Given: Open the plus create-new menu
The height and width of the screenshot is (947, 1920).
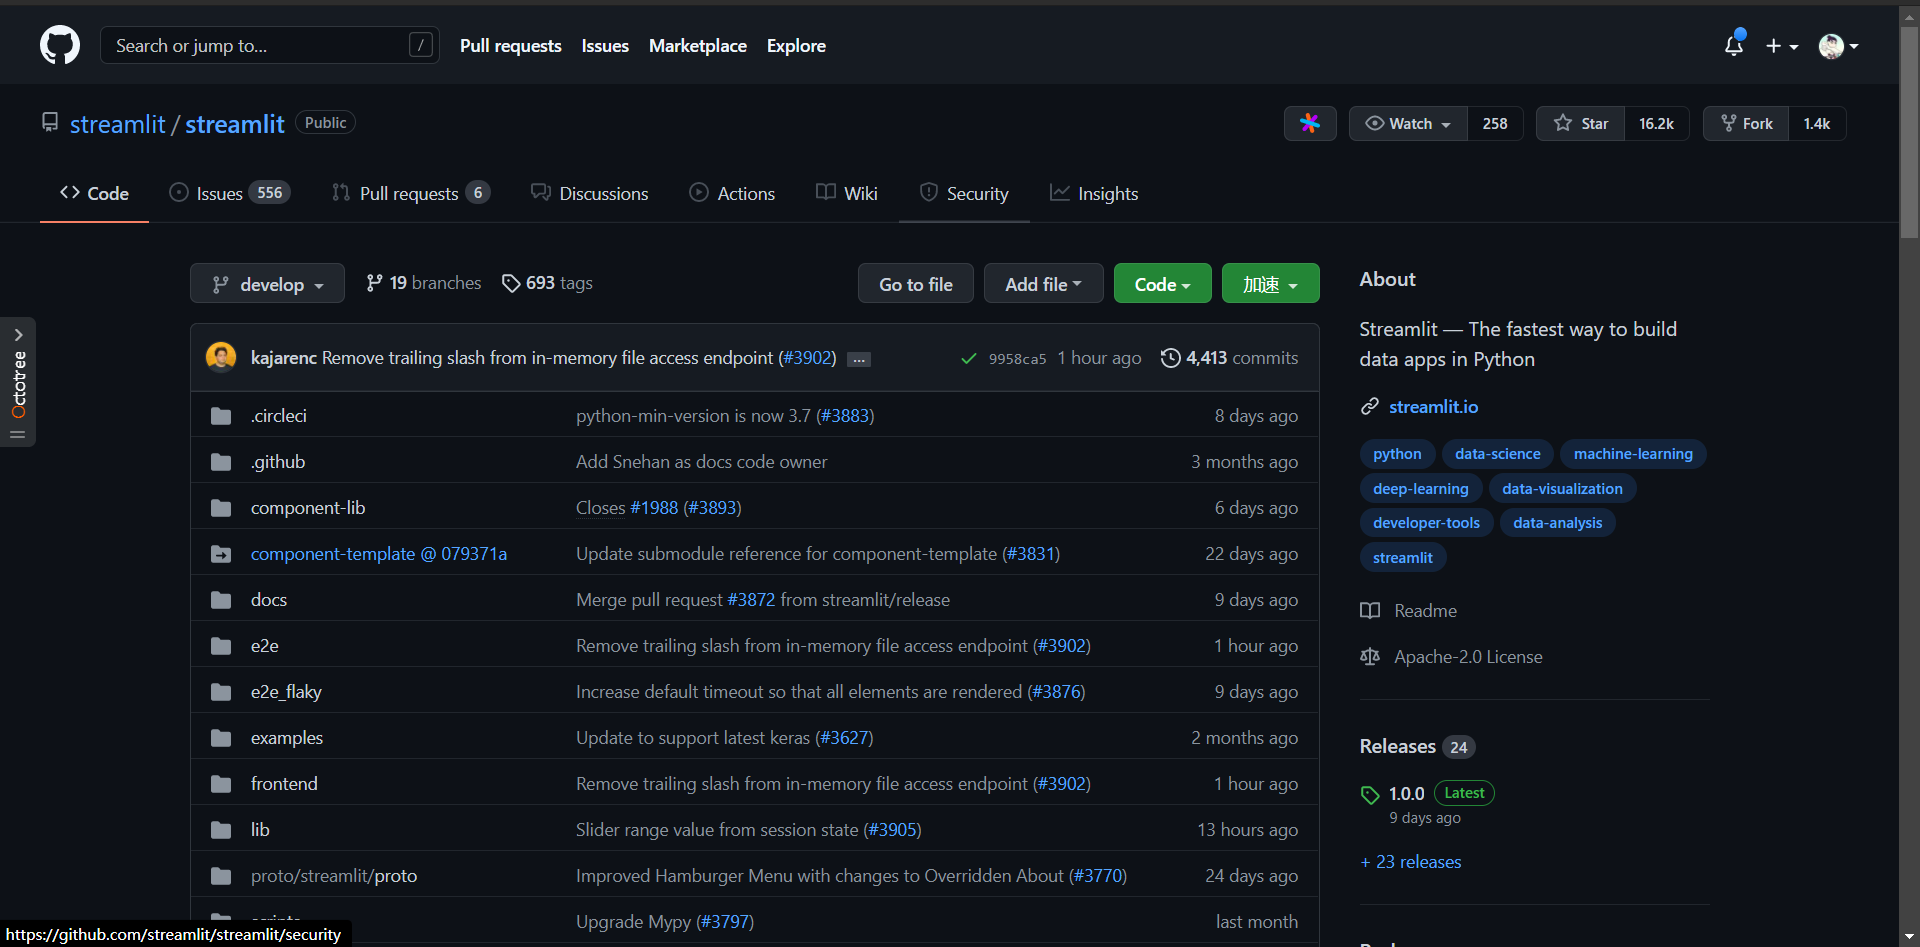Looking at the screenshot, I should [1781, 46].
